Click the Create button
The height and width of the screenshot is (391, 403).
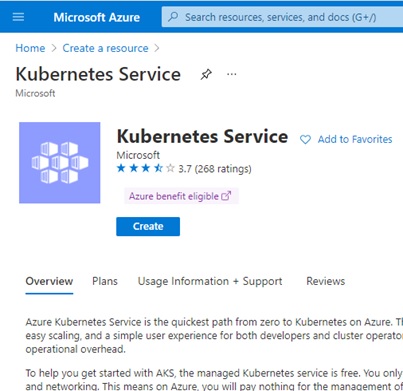pyautogui.click(x=148, y=226)
